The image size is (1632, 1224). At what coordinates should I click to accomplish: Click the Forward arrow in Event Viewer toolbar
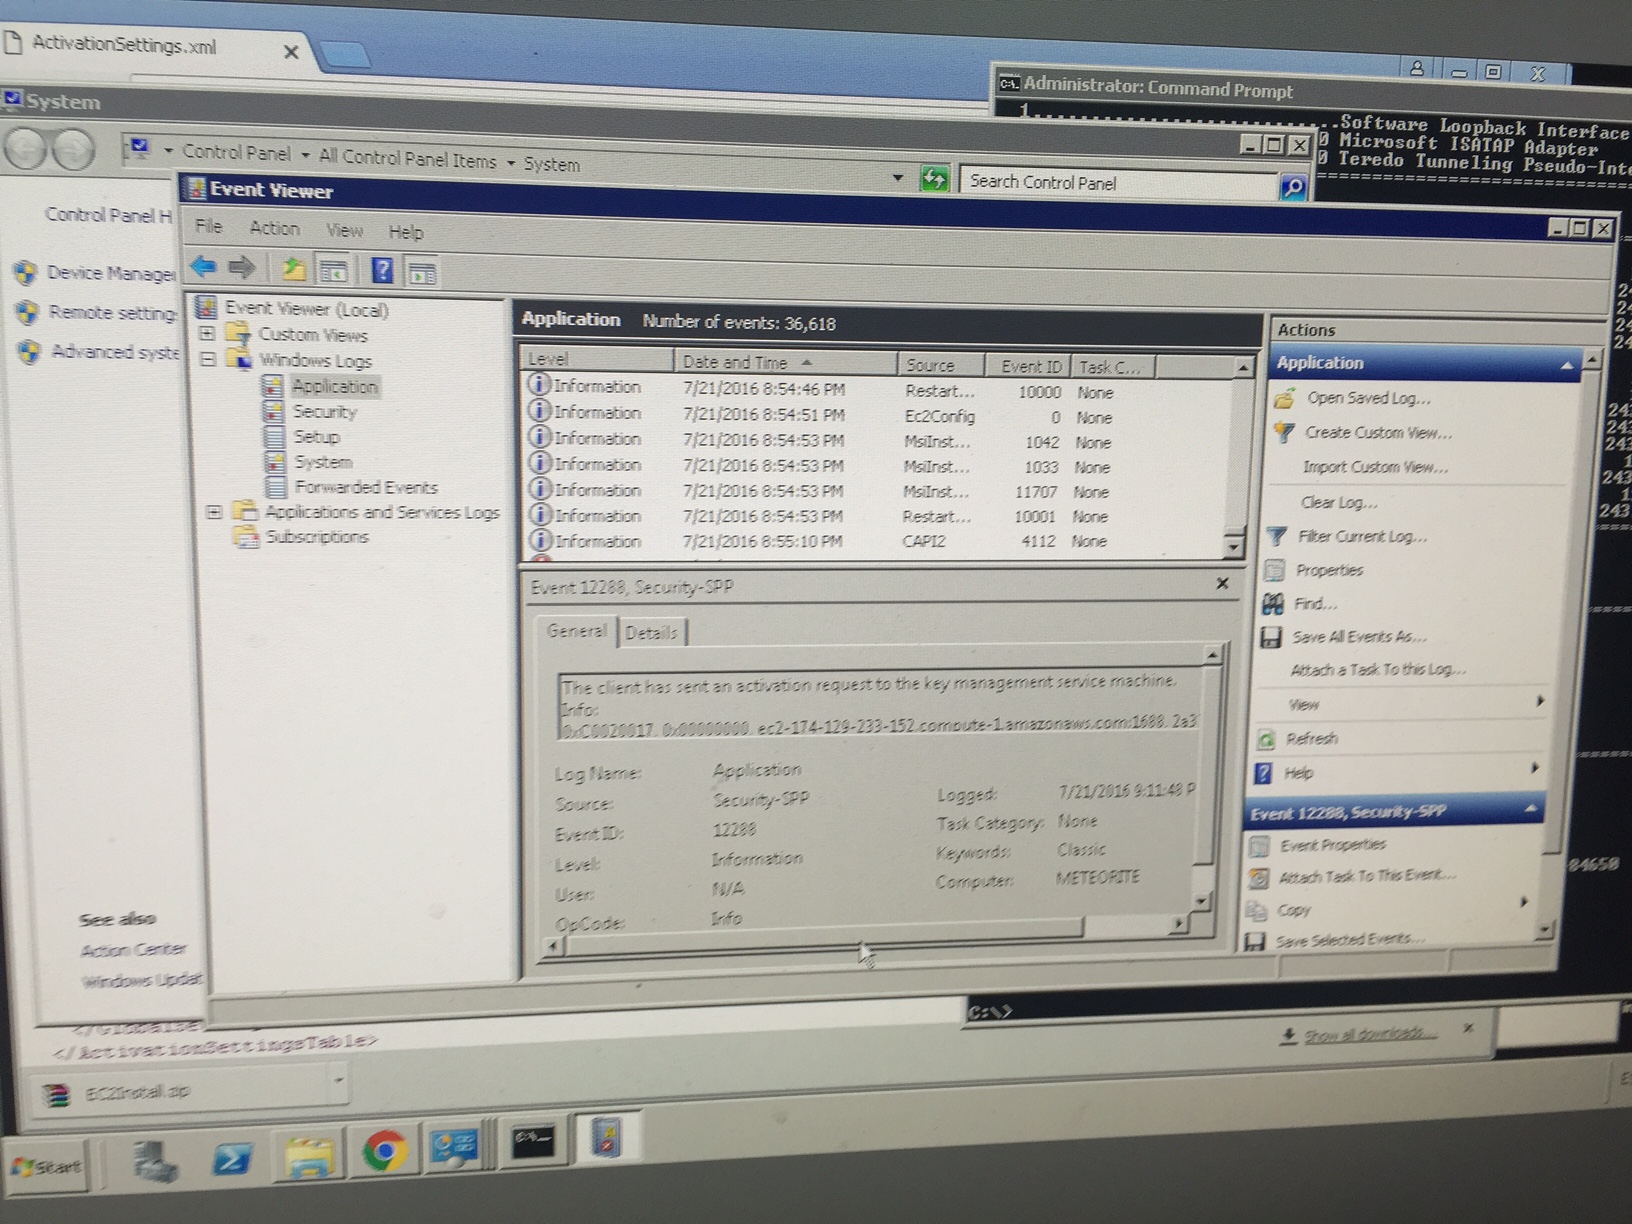(242, 267)
